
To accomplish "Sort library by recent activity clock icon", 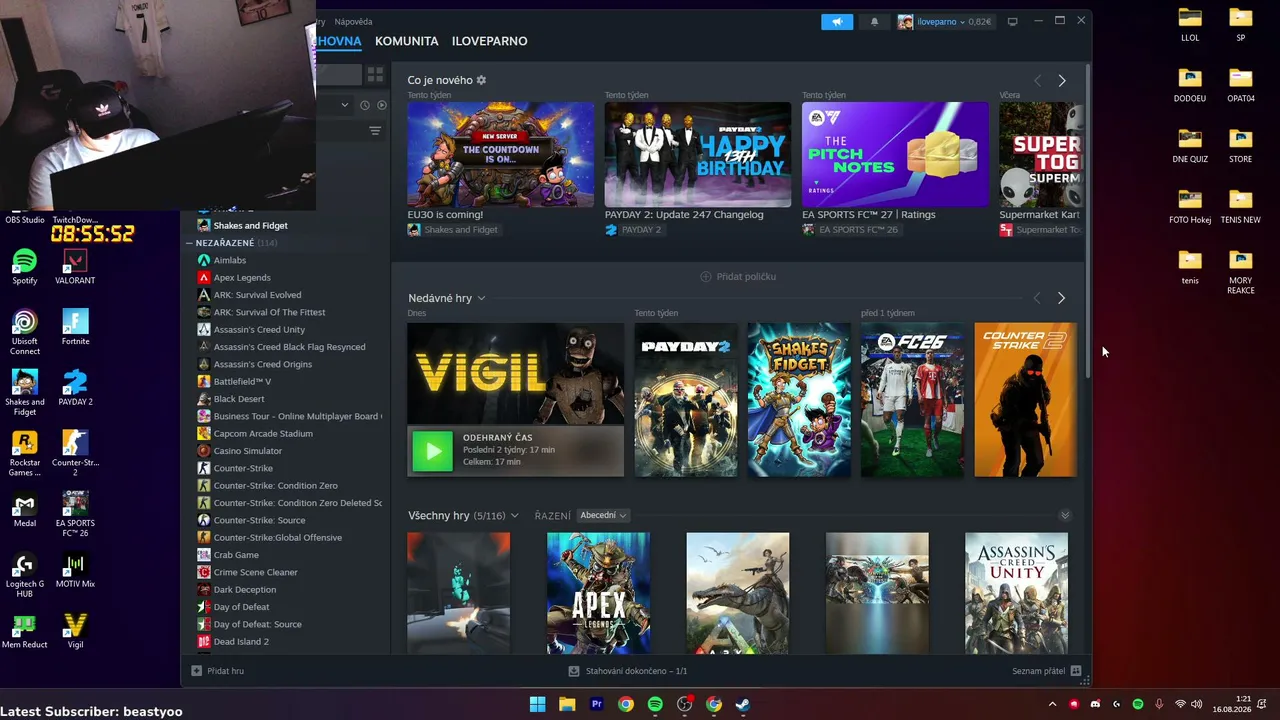I will (x=365, y=105).
